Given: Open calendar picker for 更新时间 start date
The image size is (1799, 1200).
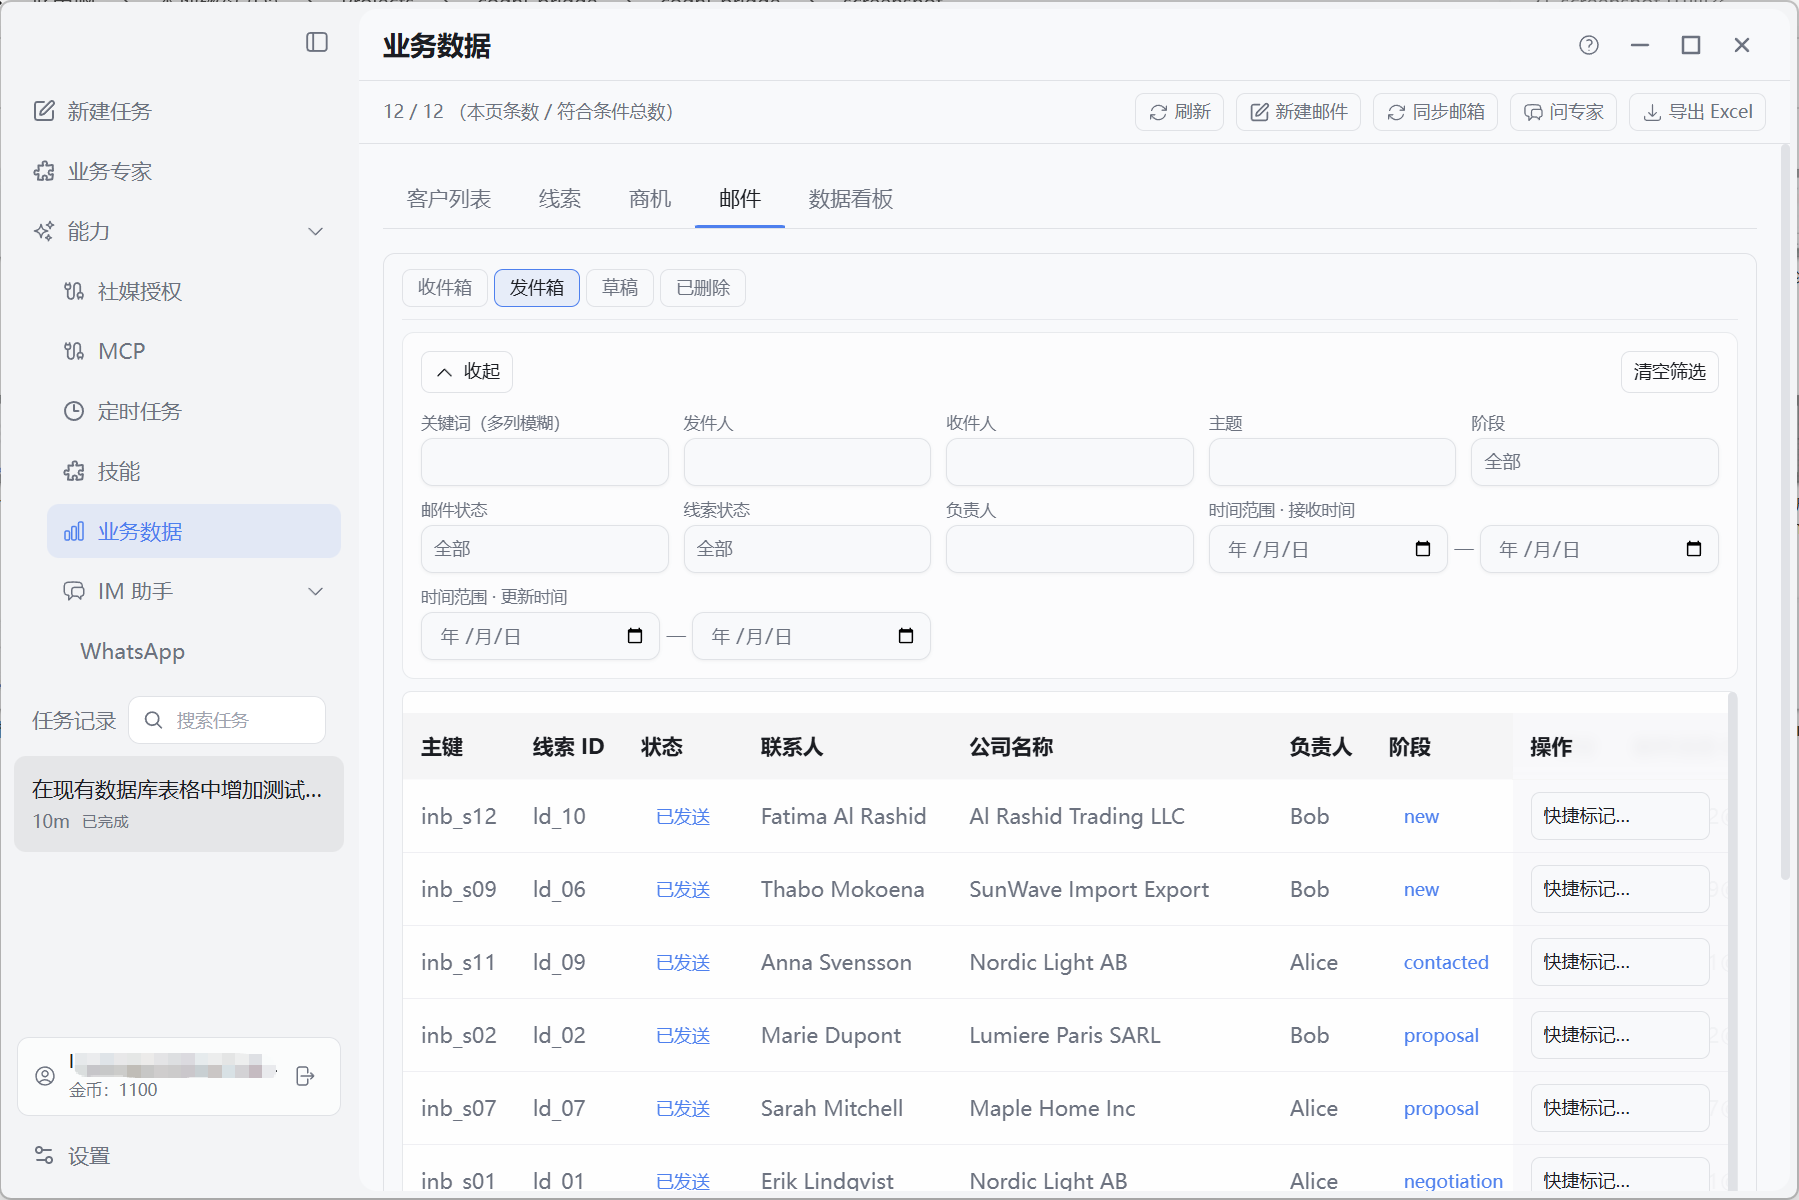Looking at the screenshot, I should (x=635, y=636).
